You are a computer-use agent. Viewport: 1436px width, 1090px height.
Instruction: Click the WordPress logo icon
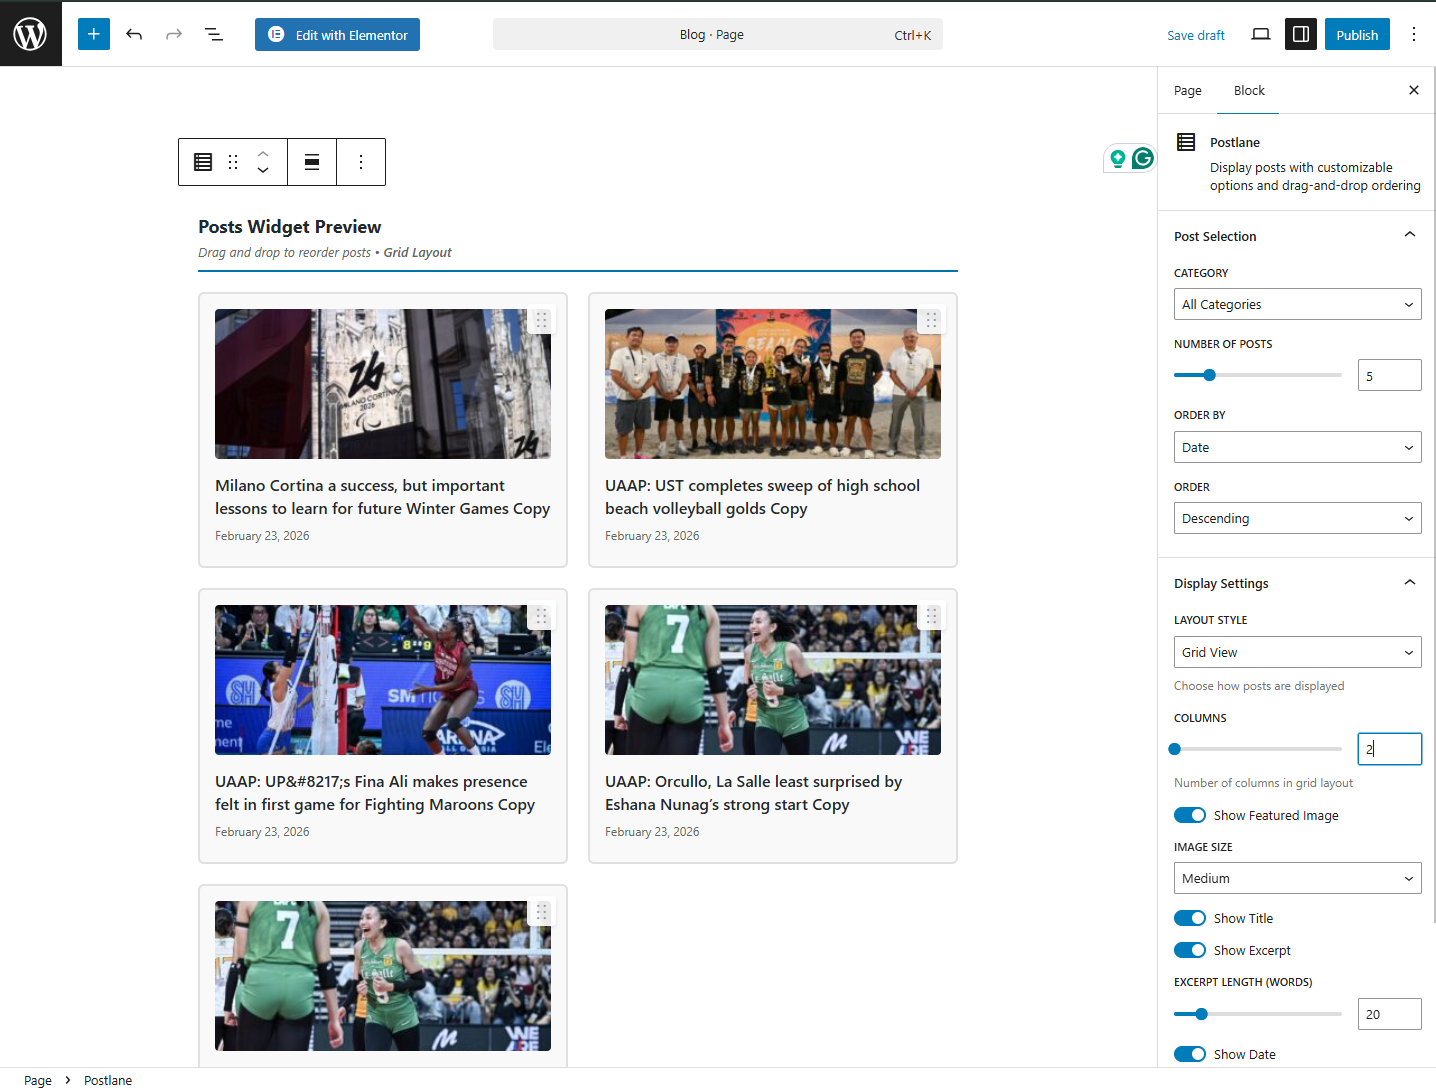point(30,34)
